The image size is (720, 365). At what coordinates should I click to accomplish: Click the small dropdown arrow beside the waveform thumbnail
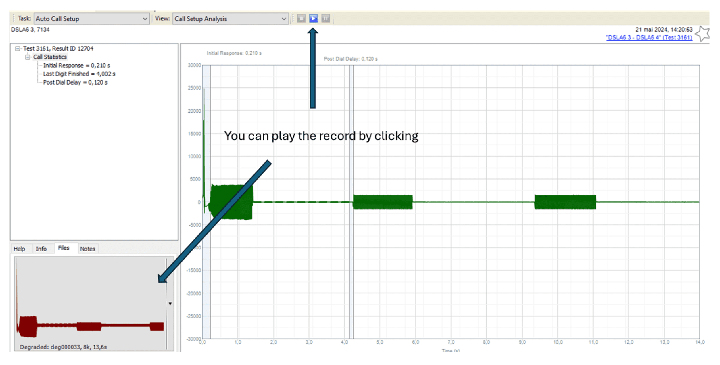point(170,303)
